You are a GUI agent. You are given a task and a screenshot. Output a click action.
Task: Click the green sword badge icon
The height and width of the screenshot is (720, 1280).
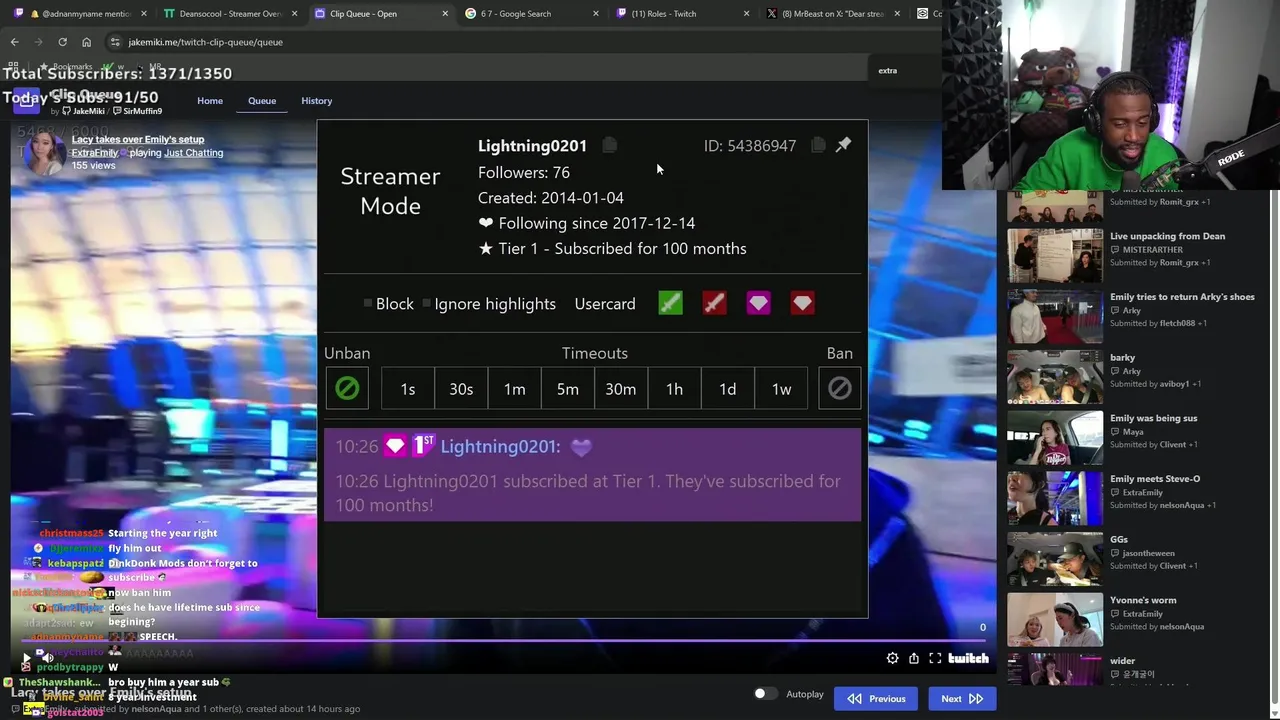(670, 303)
